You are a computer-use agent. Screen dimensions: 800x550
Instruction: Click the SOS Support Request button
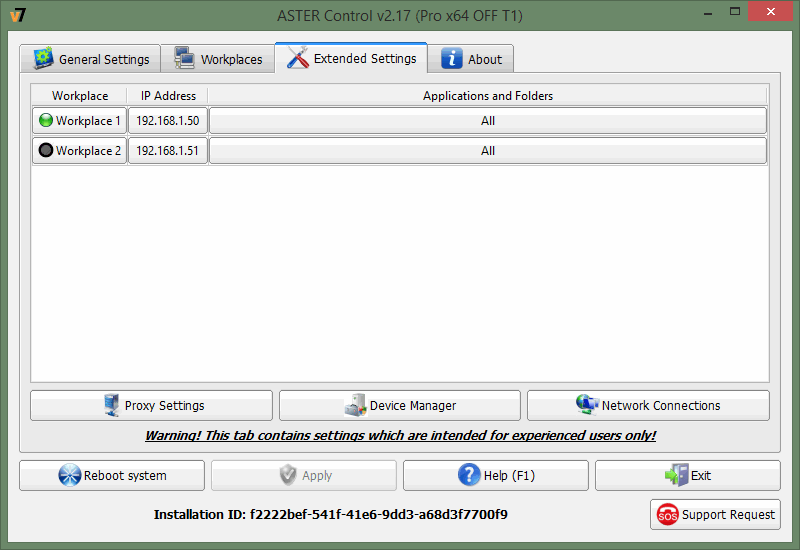715,514
